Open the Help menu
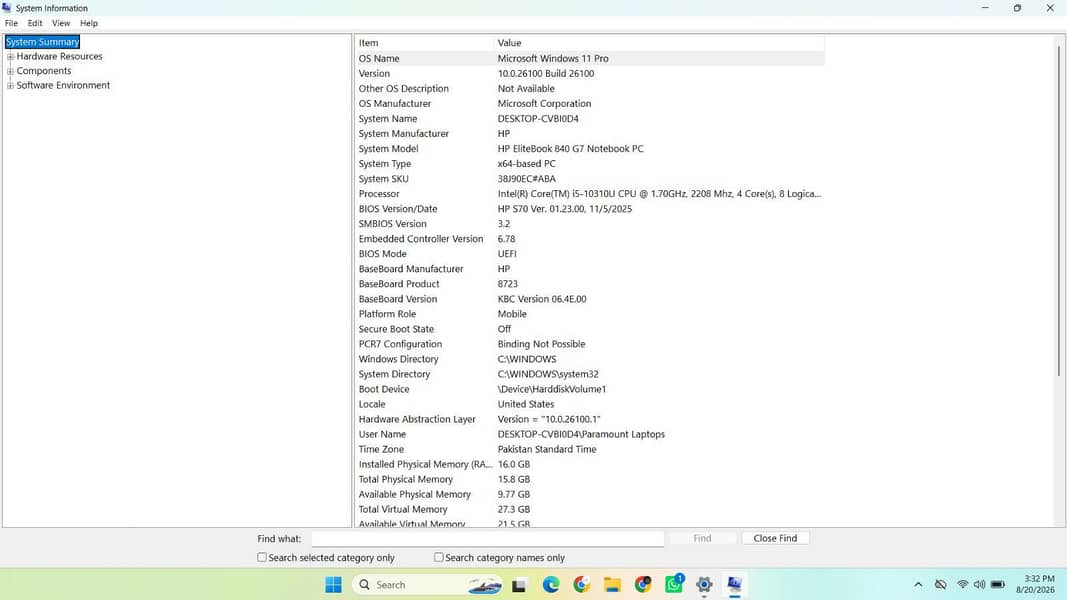Screen dimensions: 1067x600 88,23
